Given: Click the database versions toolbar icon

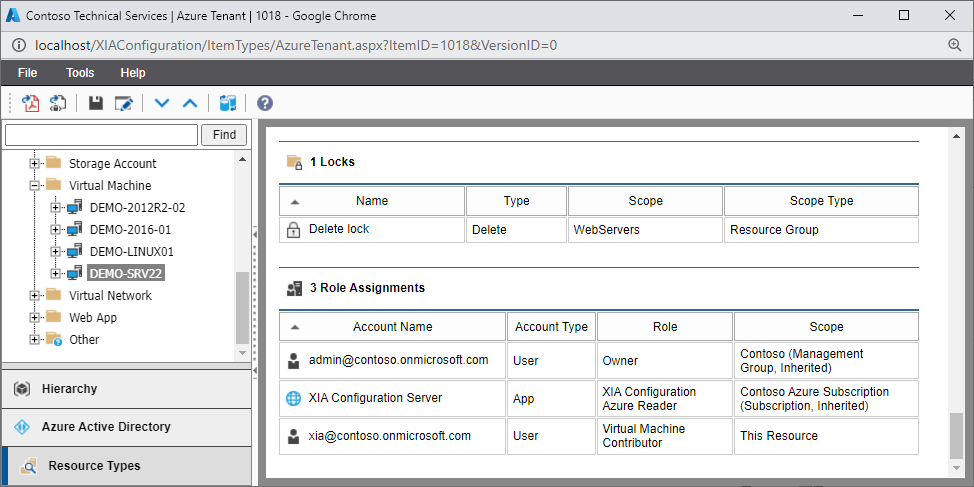Looking at the screenshot, I should (228, 102).
